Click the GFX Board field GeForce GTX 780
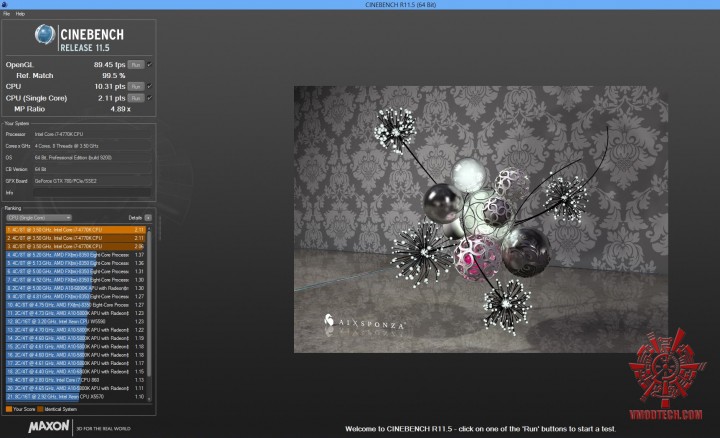Screen dimensions: 720x438 92,181
